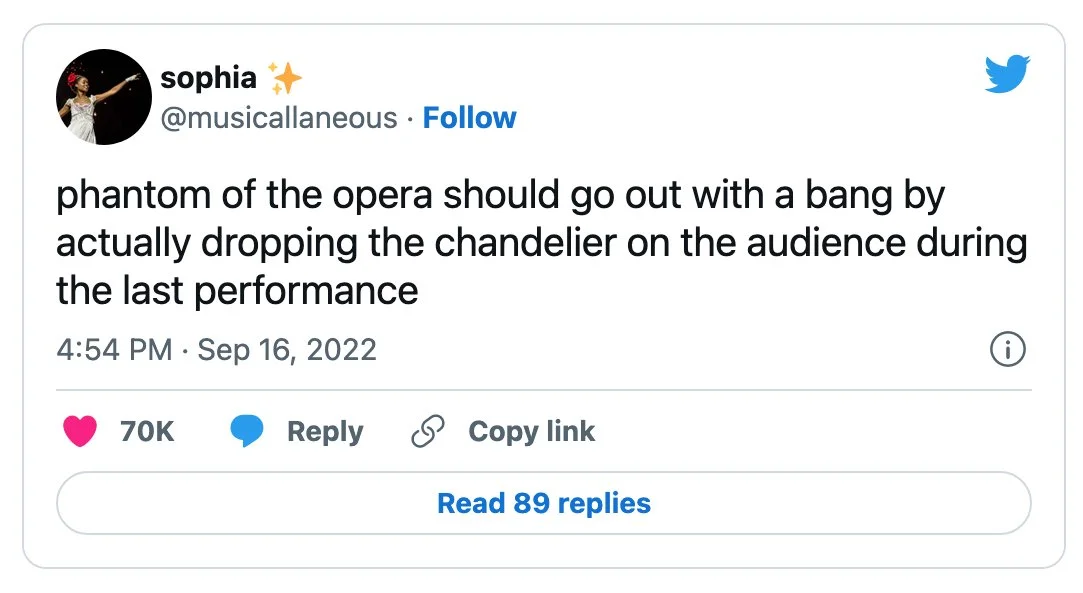The width and height of the screenshot is (1083, 593).
Task: Open the tweet info circle icon
Action: pyautogui.click(x=1008, y=349)
